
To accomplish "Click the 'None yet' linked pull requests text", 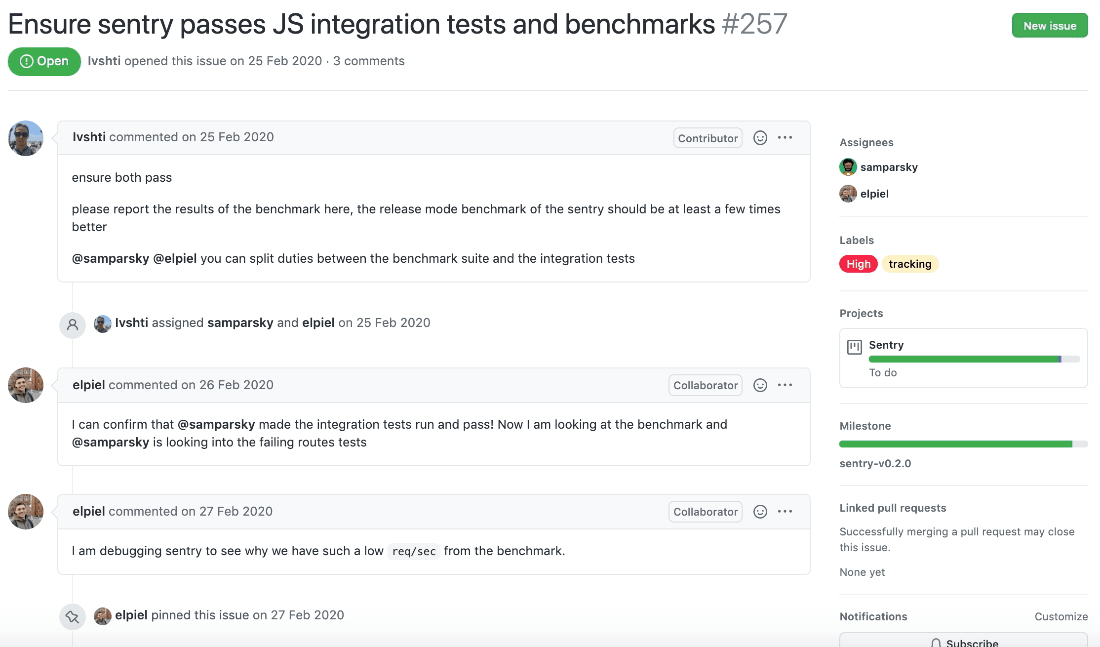I will (x=862, y=572).
